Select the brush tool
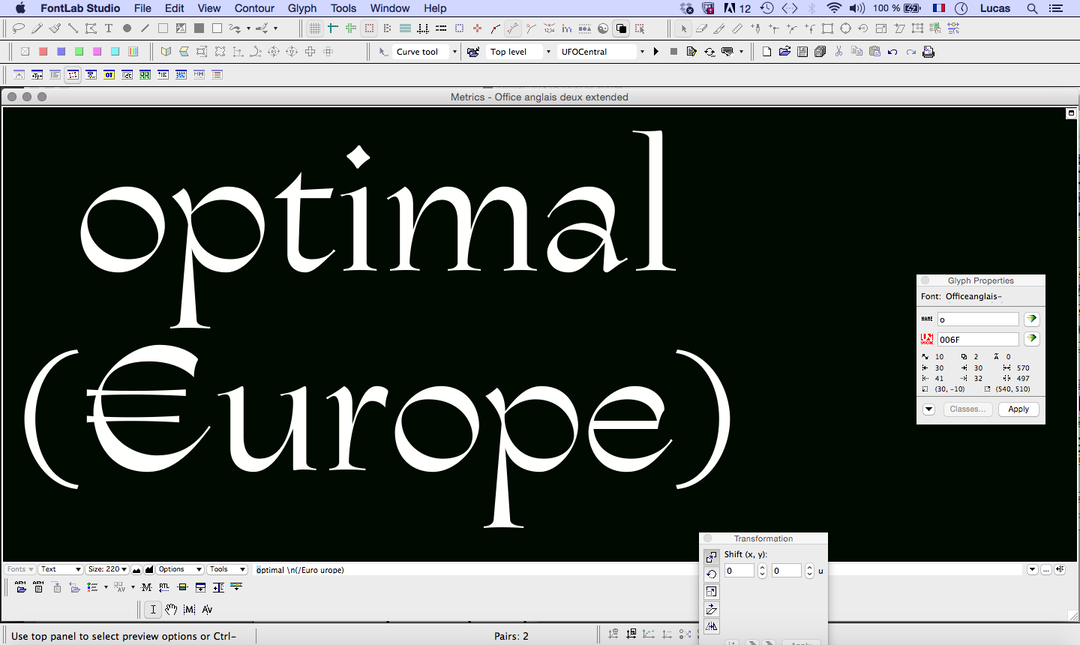This screenshot has height=645, width=1080. click(55, 28)
